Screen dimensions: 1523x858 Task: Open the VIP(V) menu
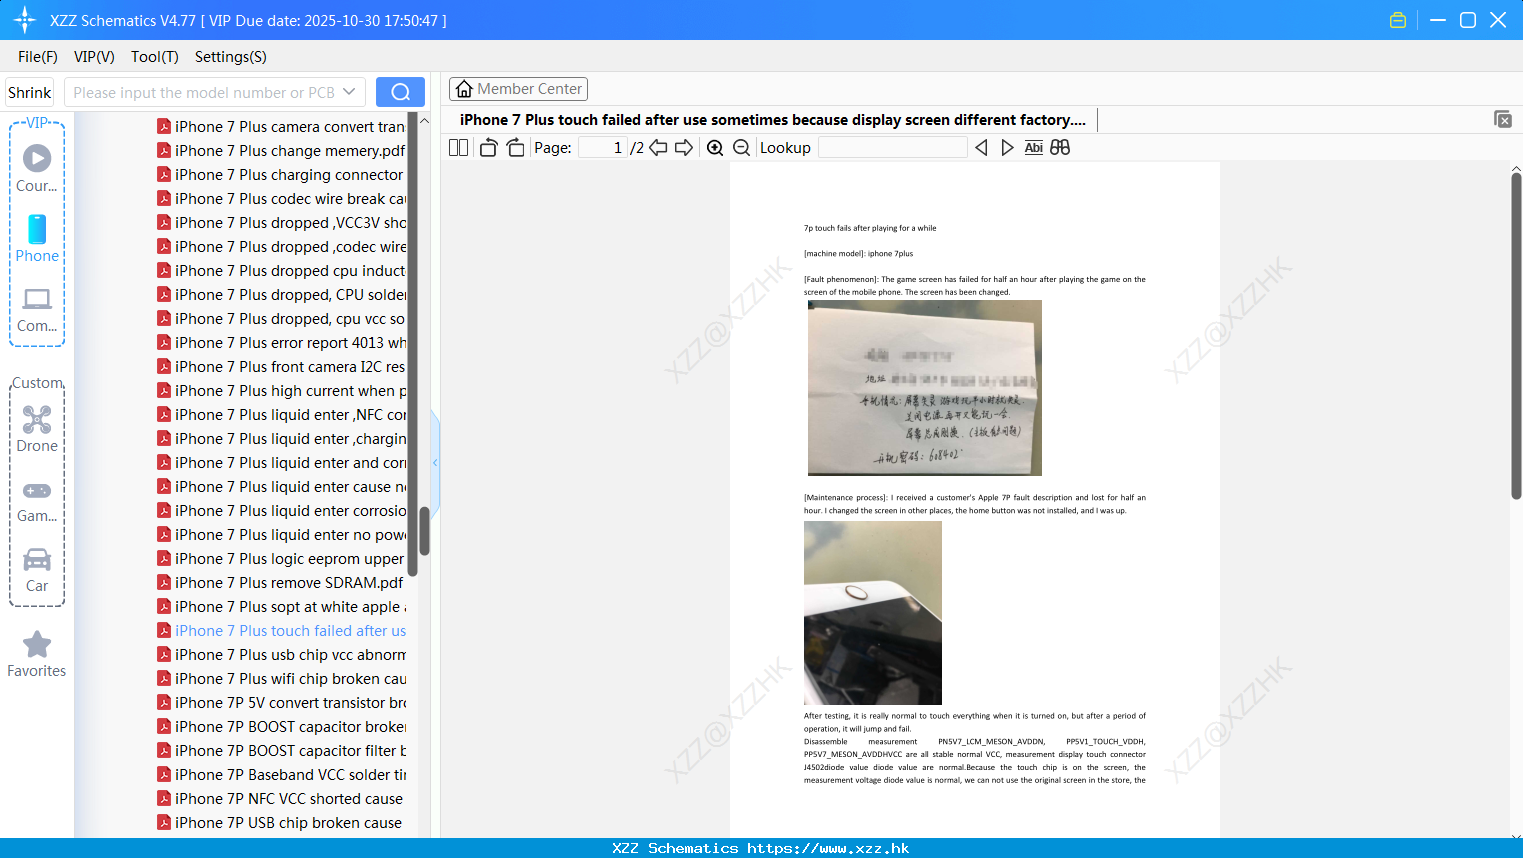(x=94, y=57)
